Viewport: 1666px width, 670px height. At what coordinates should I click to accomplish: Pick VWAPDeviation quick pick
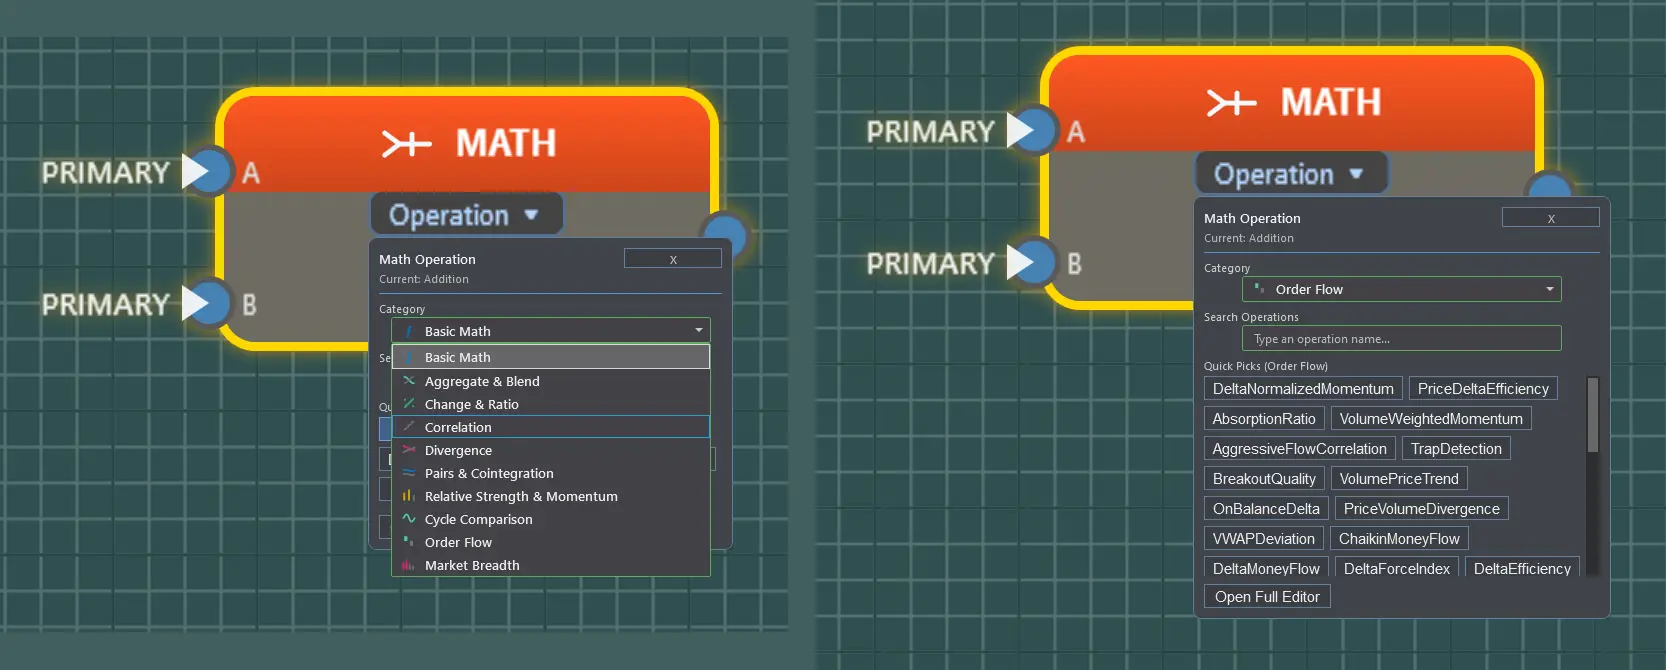point(1264,539)
